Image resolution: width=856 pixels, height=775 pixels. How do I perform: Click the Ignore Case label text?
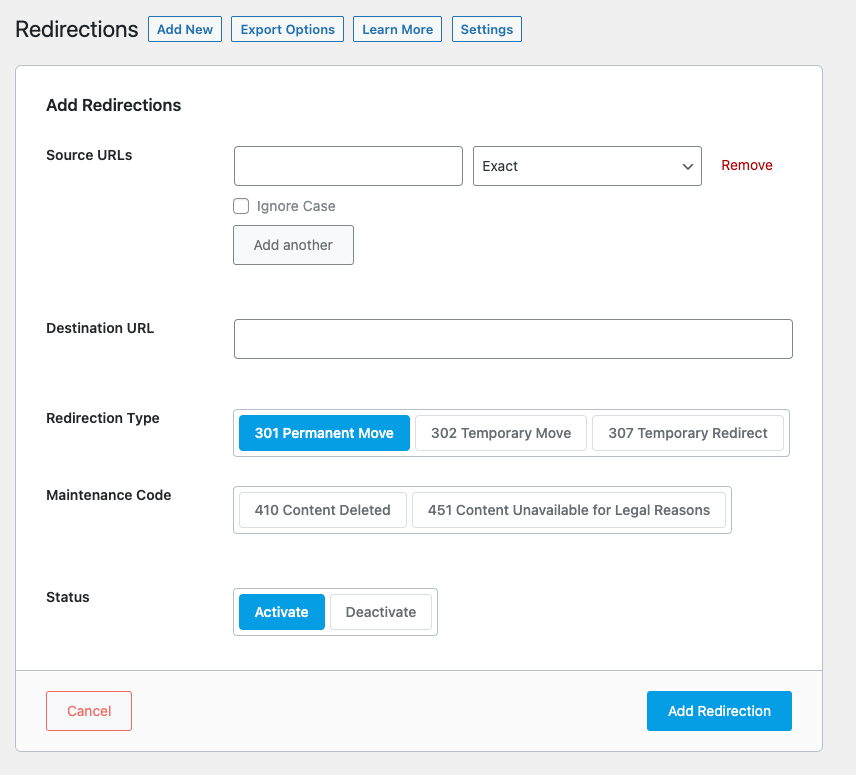[x=296, y=206]
